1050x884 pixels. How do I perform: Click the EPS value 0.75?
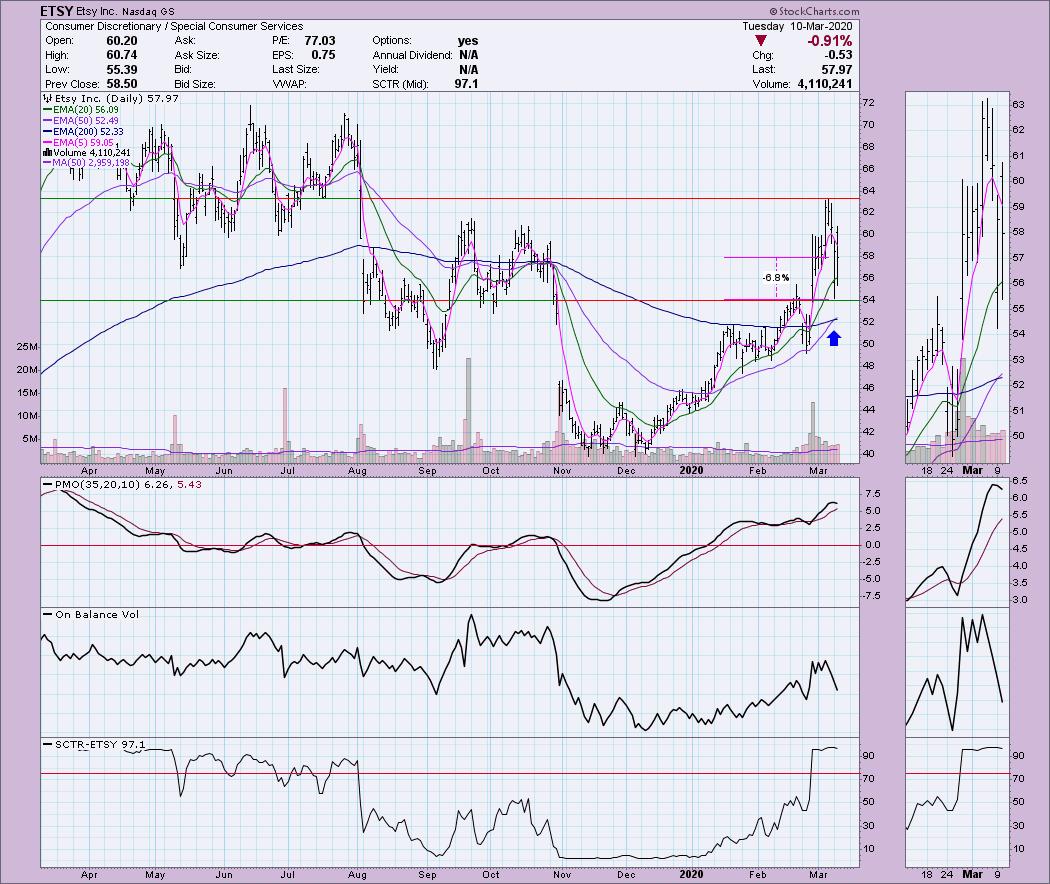(323, 55)
